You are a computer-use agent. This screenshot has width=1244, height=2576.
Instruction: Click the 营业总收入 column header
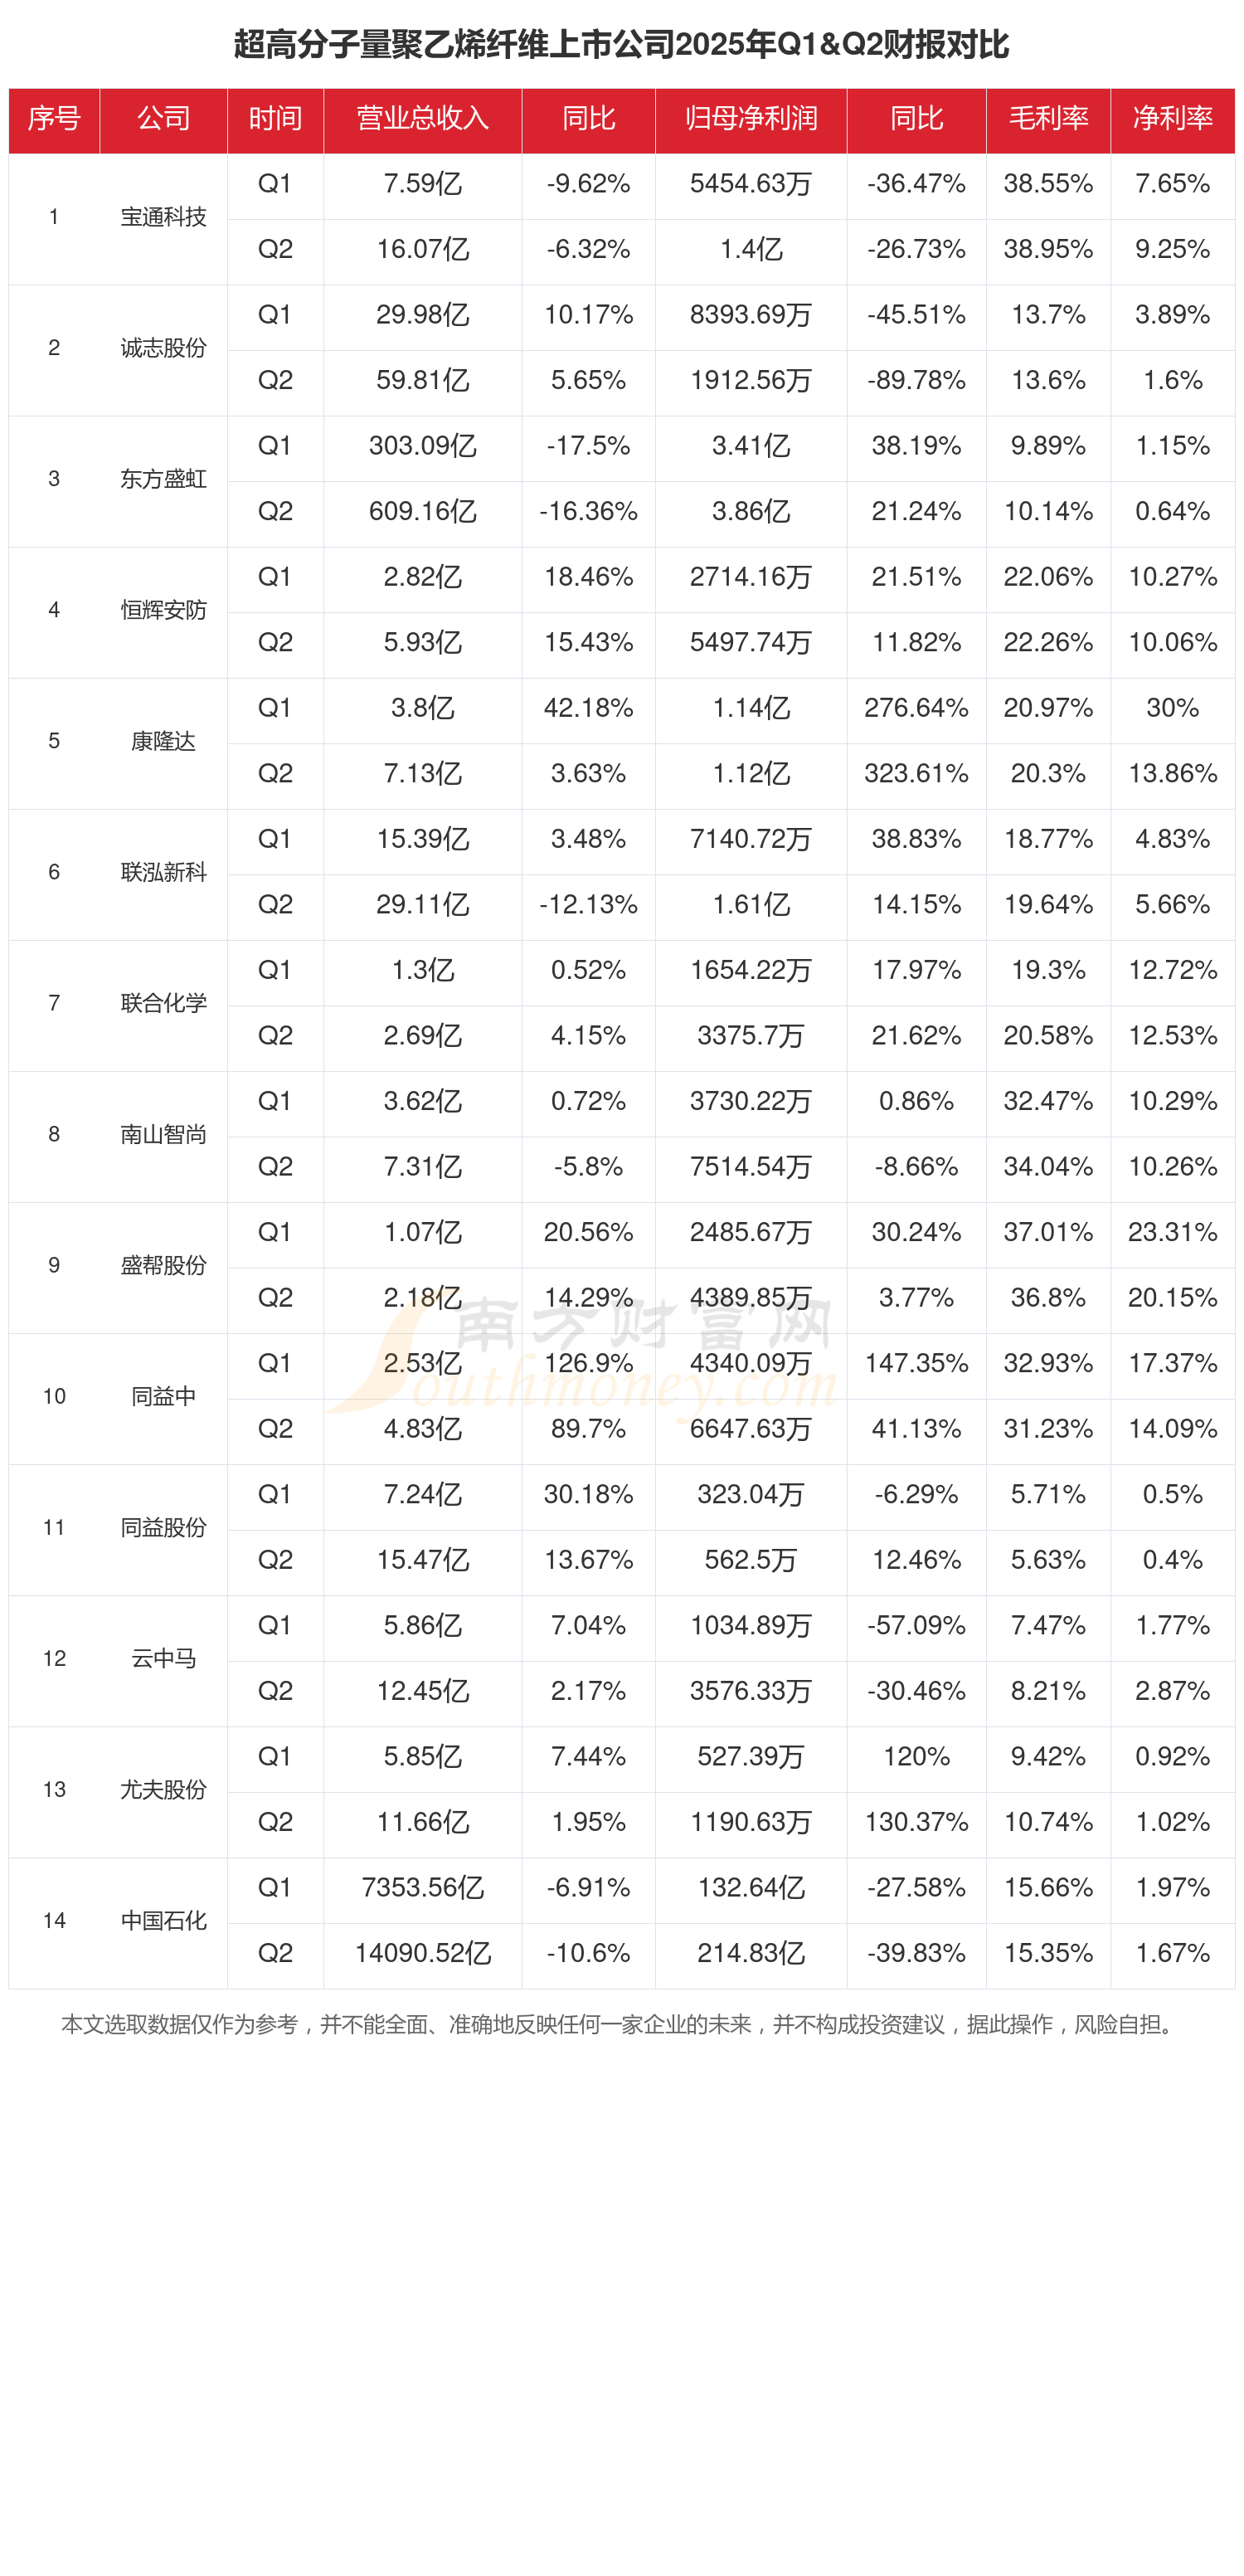pos(422,119)
